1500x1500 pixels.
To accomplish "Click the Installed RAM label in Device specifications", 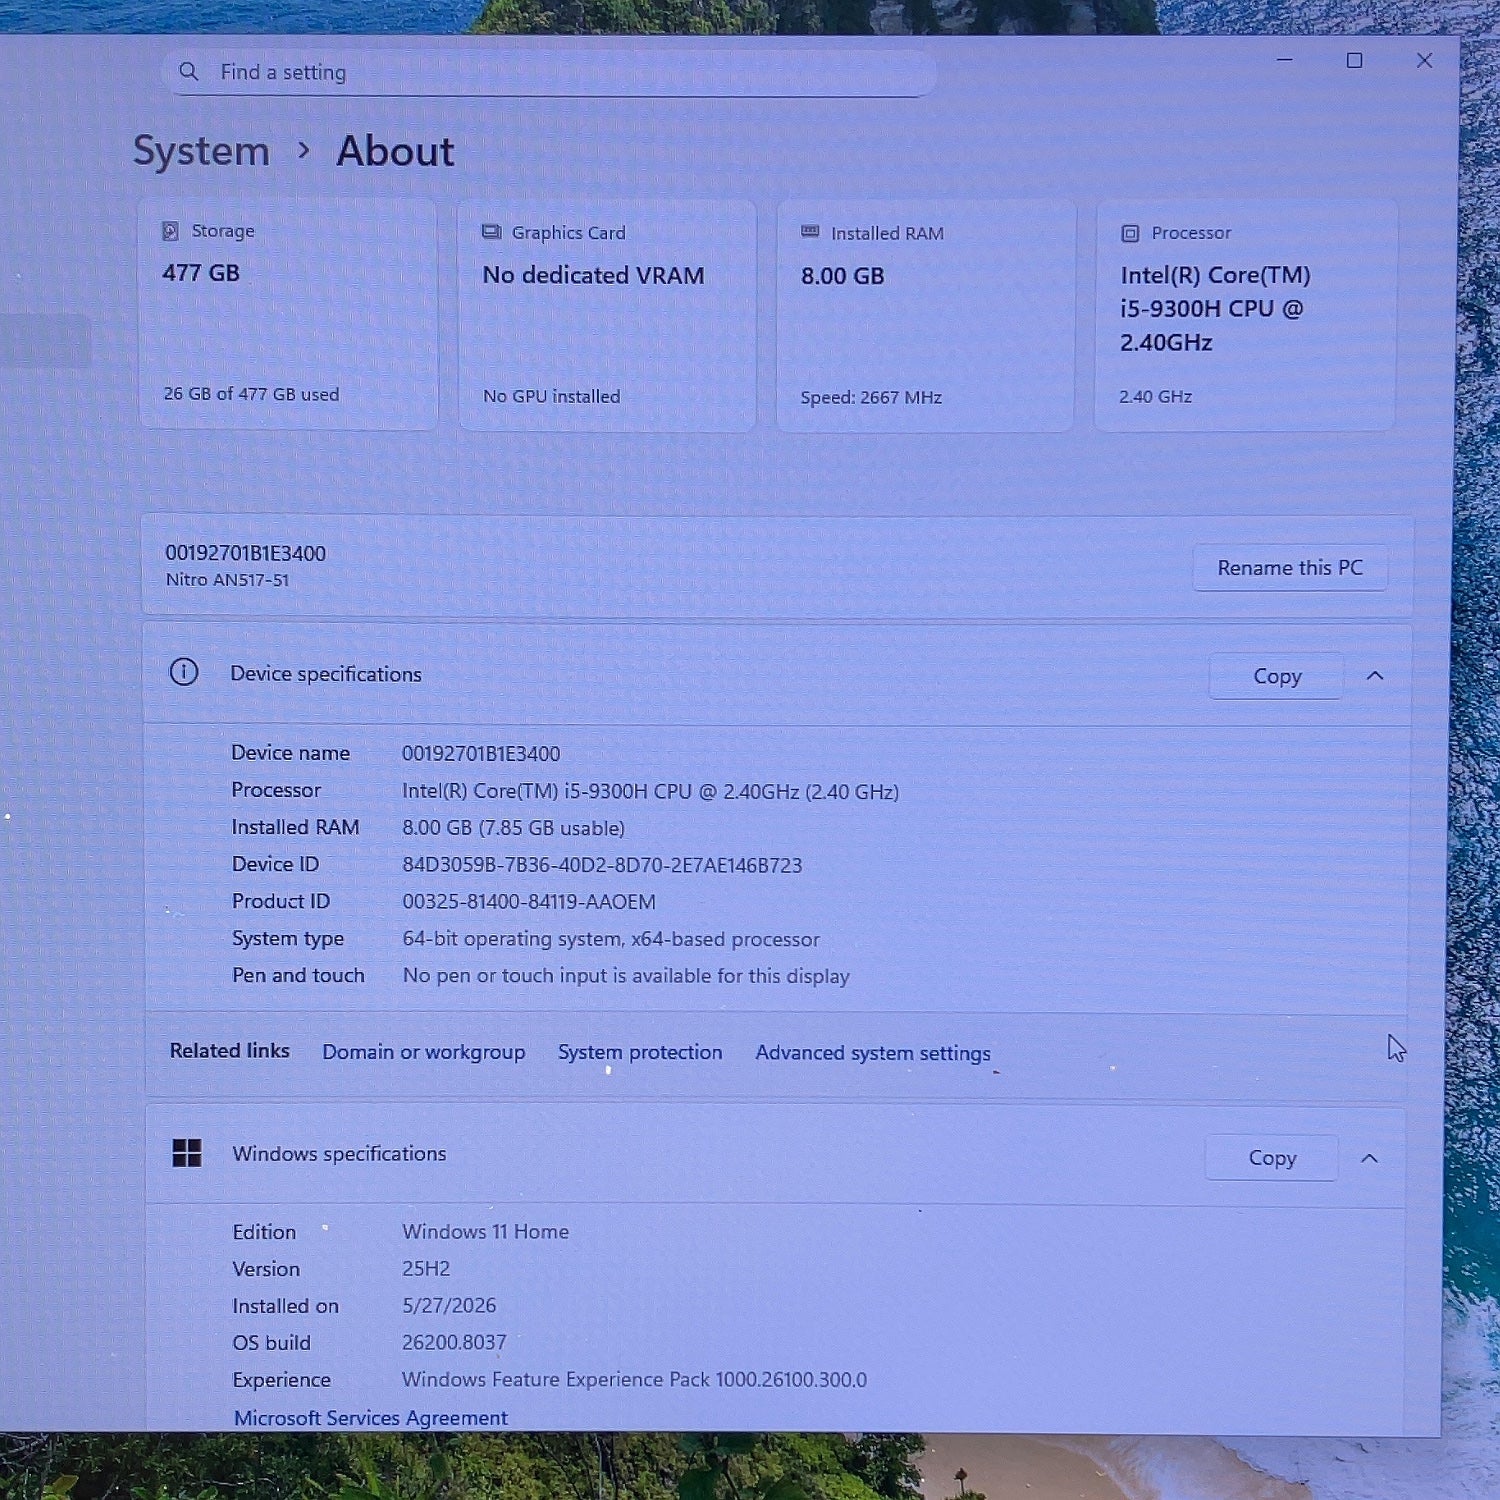I will (x=295, y=827).
